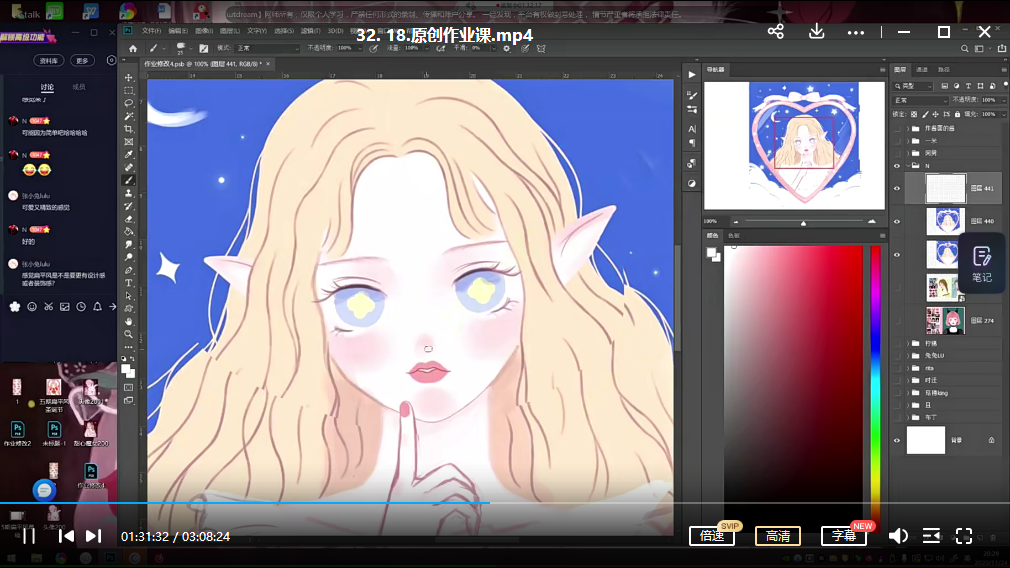The image size is (1010, 568).
Task: Select the Zoom tool
Action: (x=129, y=334)
